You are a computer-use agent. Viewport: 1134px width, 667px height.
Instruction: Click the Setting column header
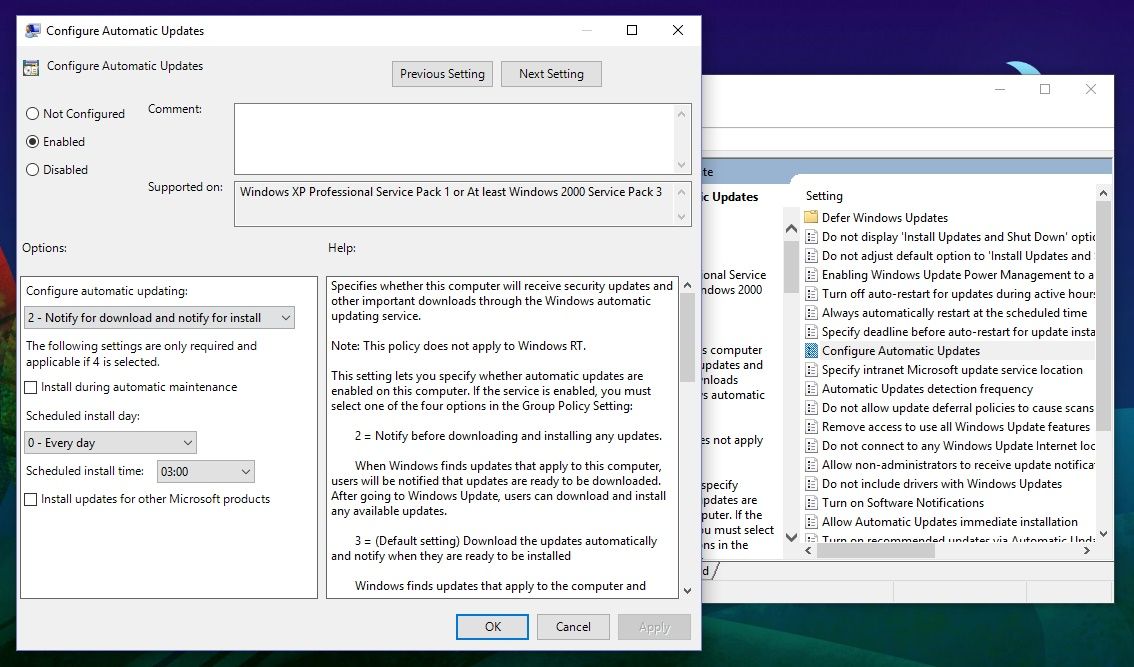825,196
